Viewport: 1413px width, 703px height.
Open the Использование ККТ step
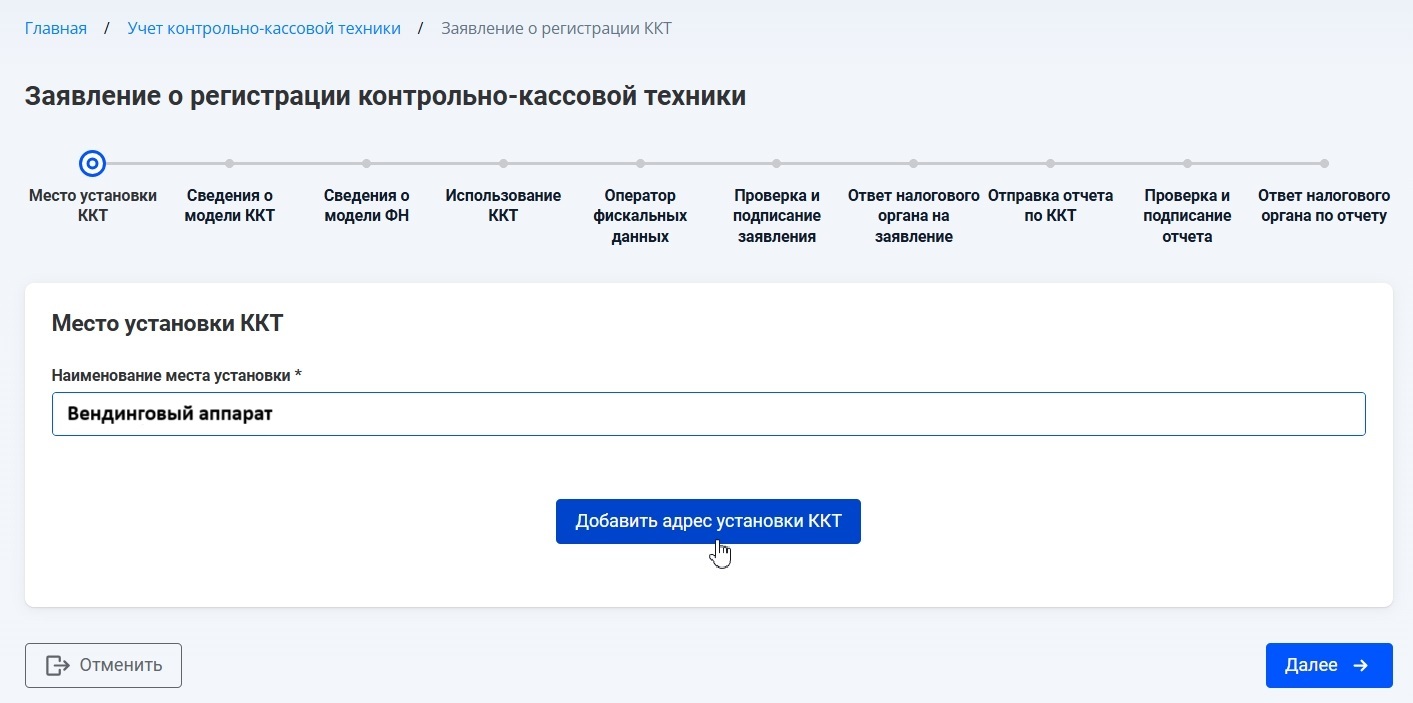503,205
